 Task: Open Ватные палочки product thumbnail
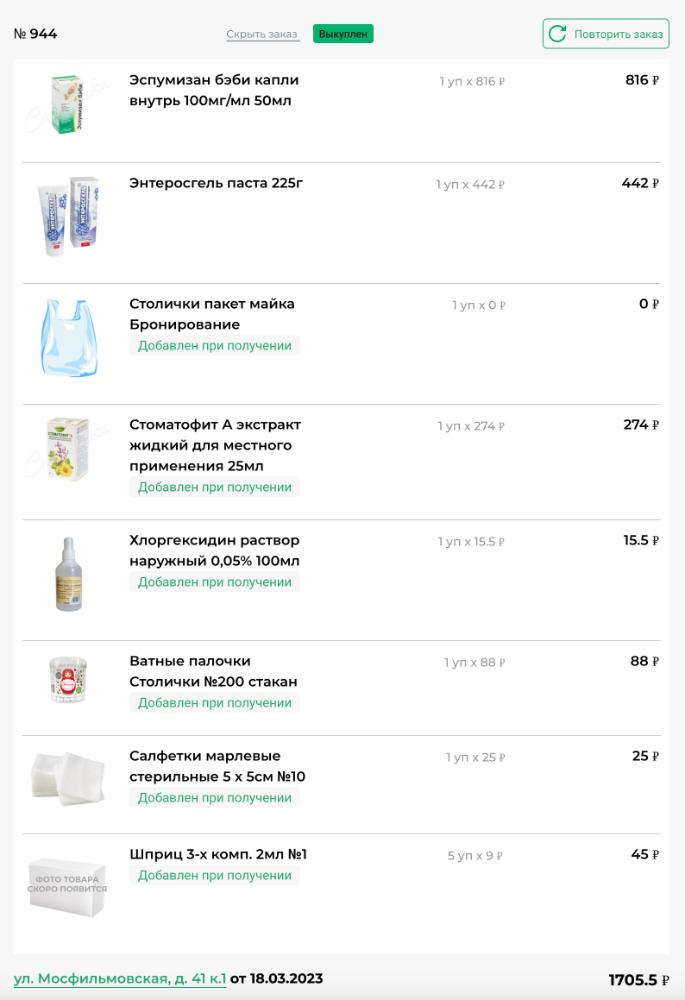pos(68,682)
